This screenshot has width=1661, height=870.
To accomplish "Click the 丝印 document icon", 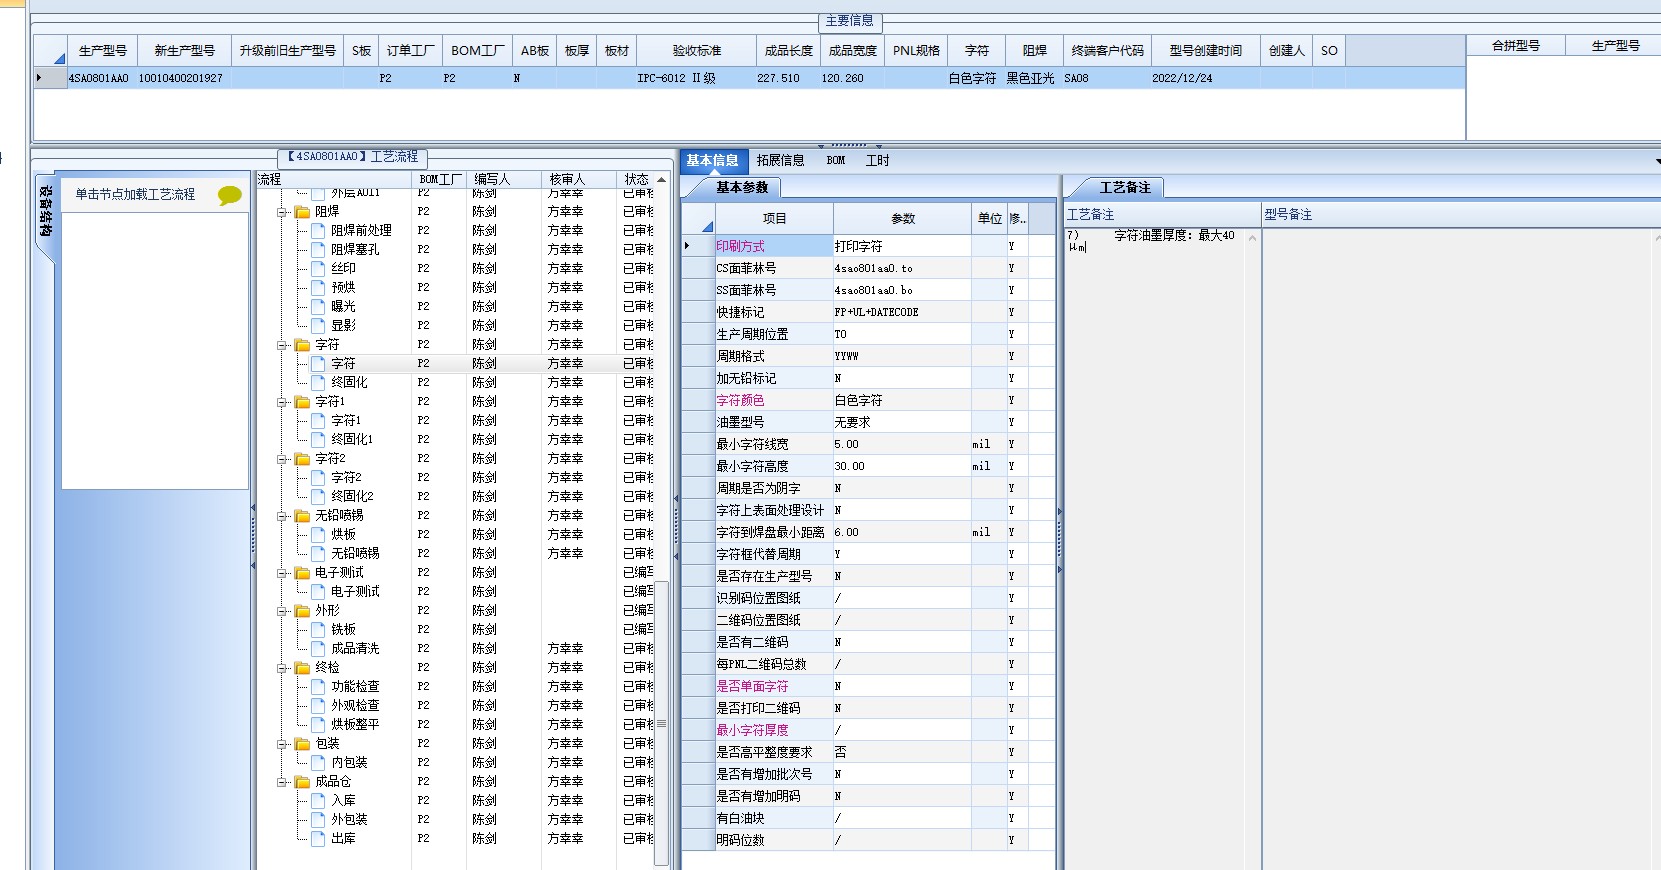I will [318, 269].
